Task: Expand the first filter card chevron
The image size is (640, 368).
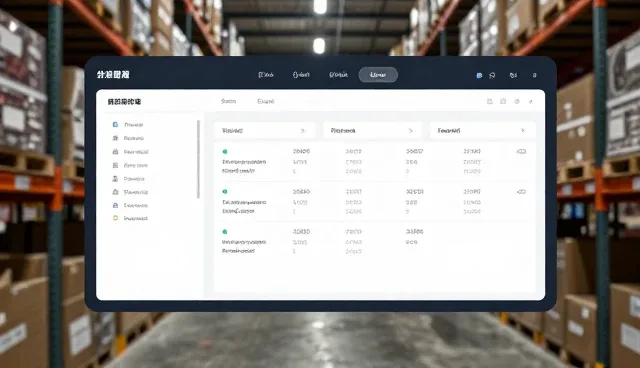Action: pyautogui.click(x=302, y=131)
